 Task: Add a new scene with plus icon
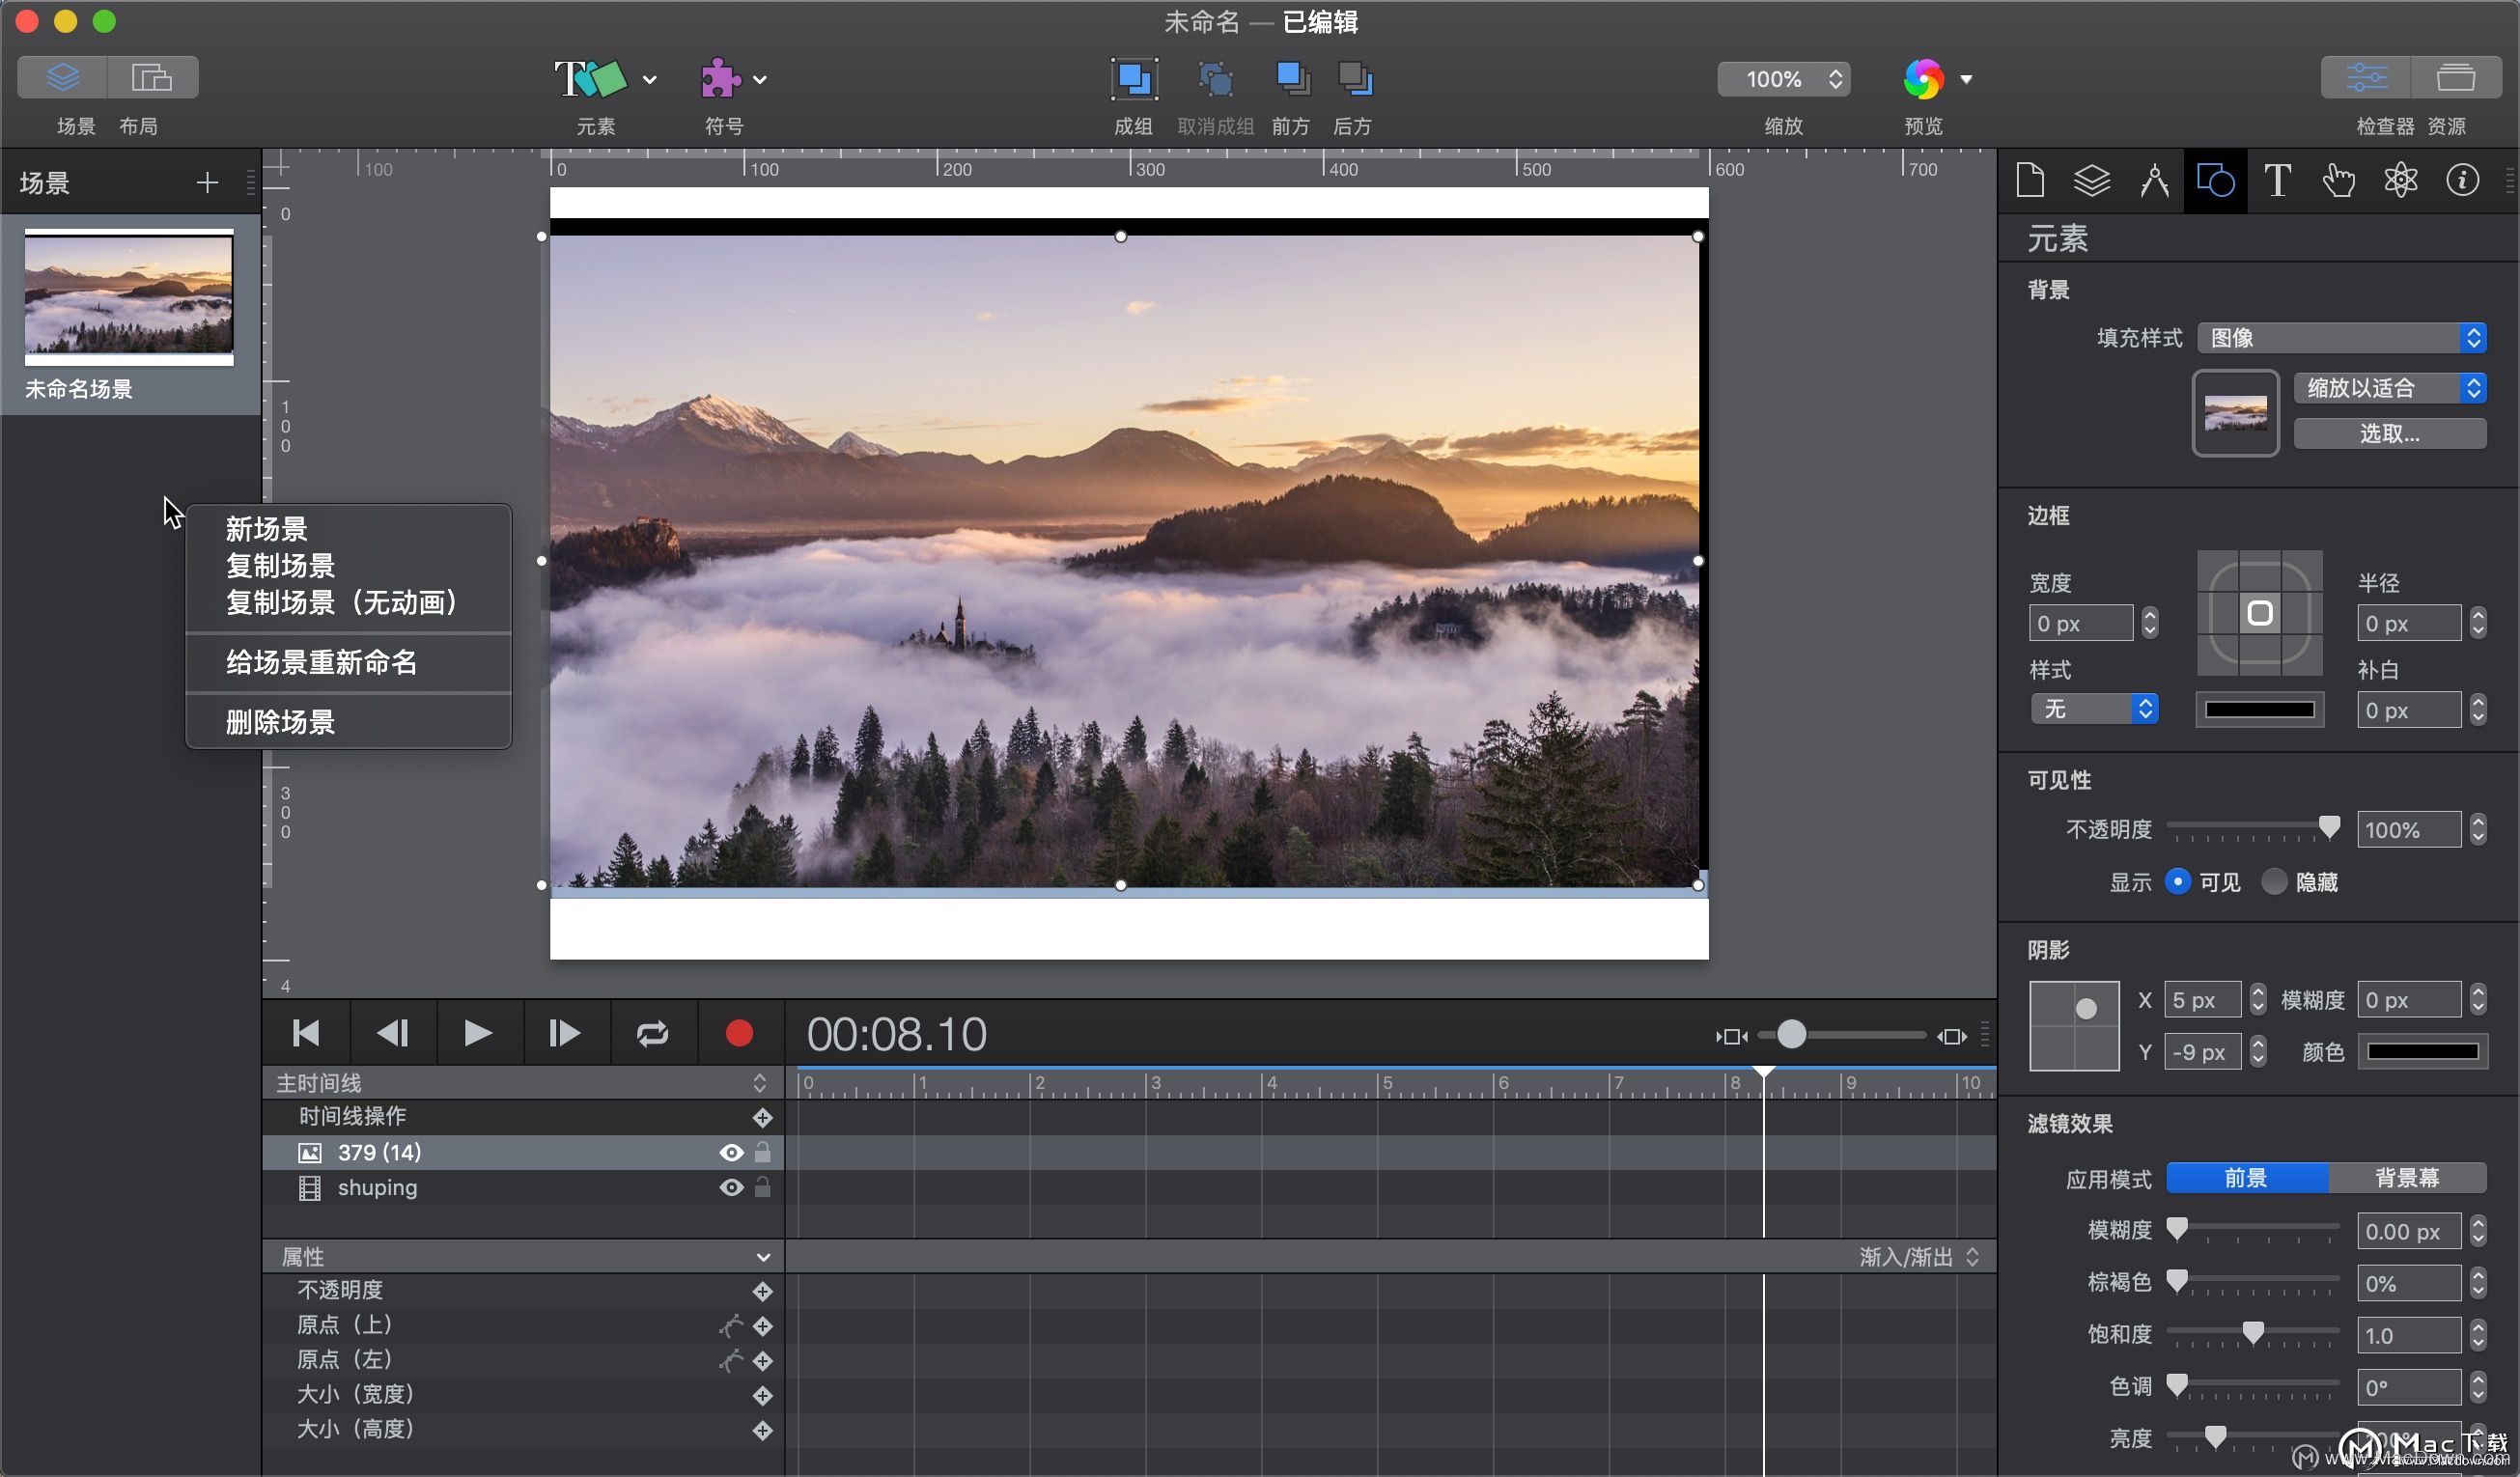pyautogui.click(x=207, y=182)
